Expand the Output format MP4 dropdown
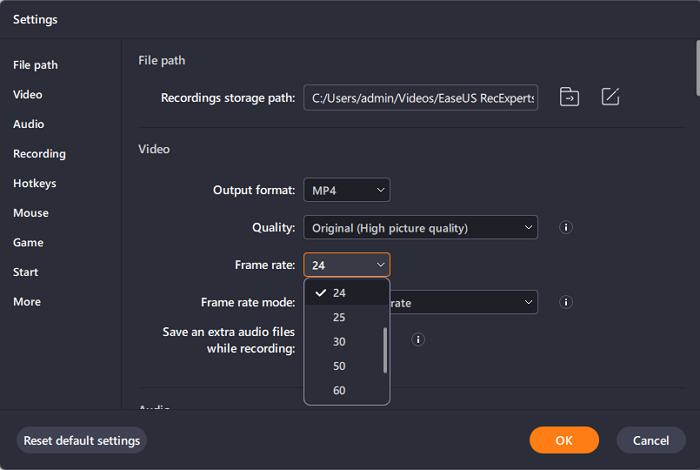The image size is (700, 470). click(347, 190)
